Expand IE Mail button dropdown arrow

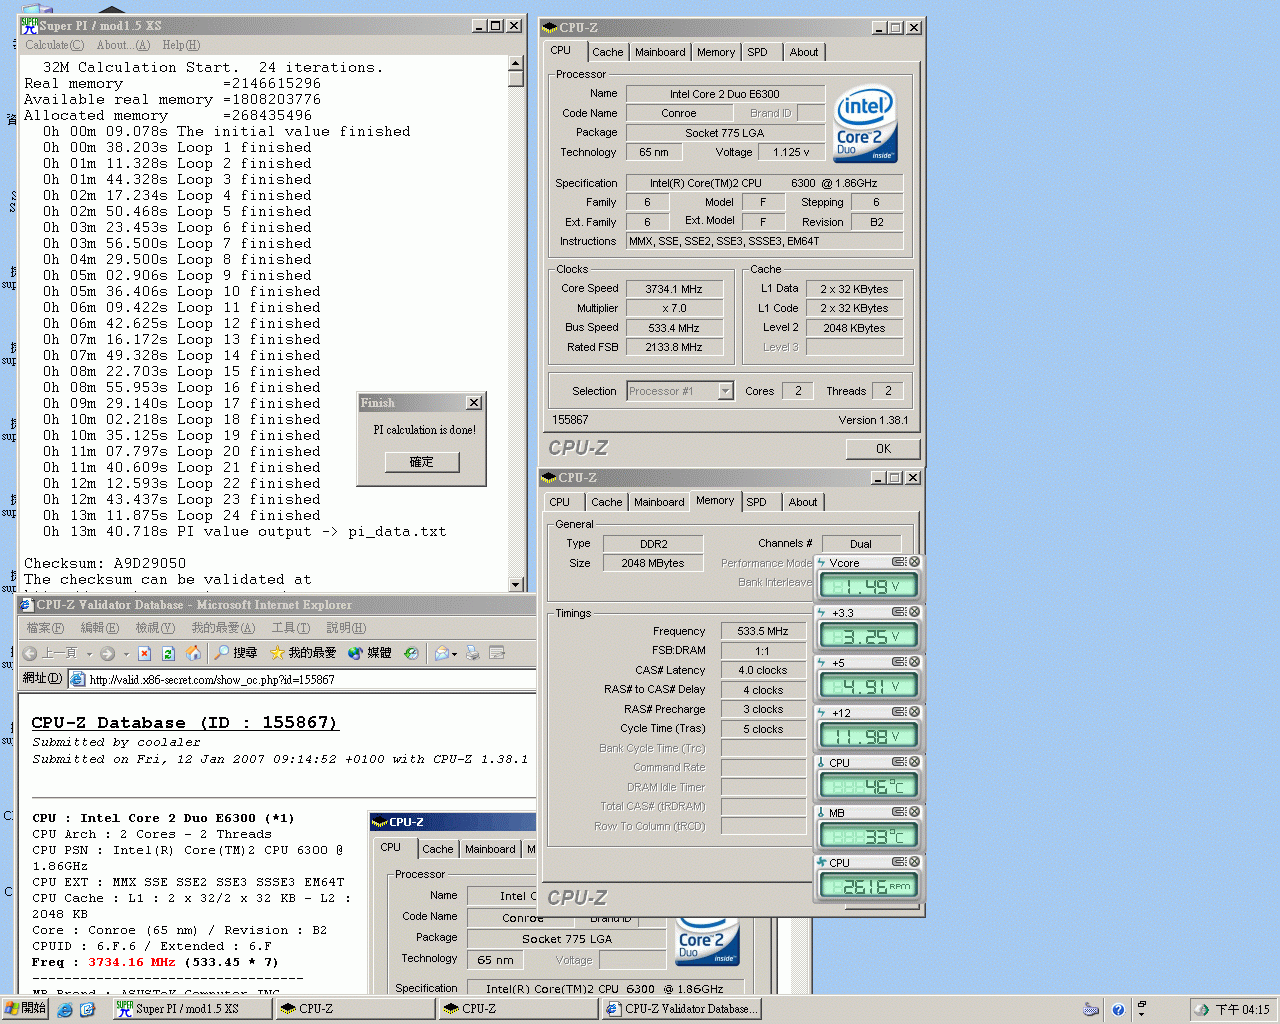pos(455,654)
